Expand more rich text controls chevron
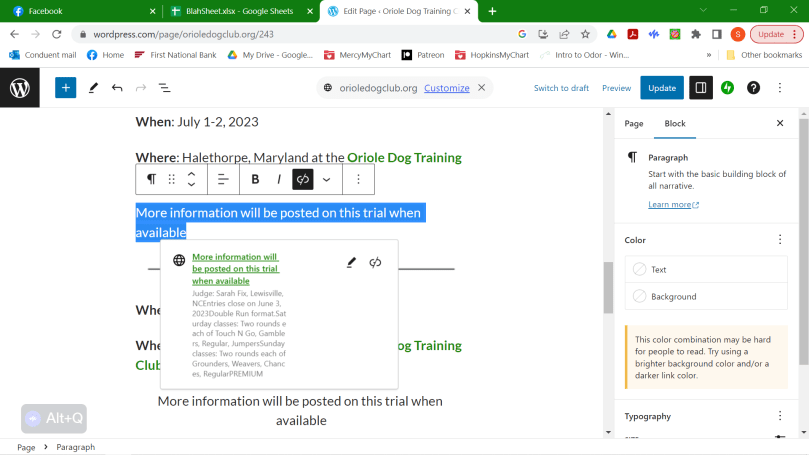This screenshot has height=455, width=809. [326, 179]
